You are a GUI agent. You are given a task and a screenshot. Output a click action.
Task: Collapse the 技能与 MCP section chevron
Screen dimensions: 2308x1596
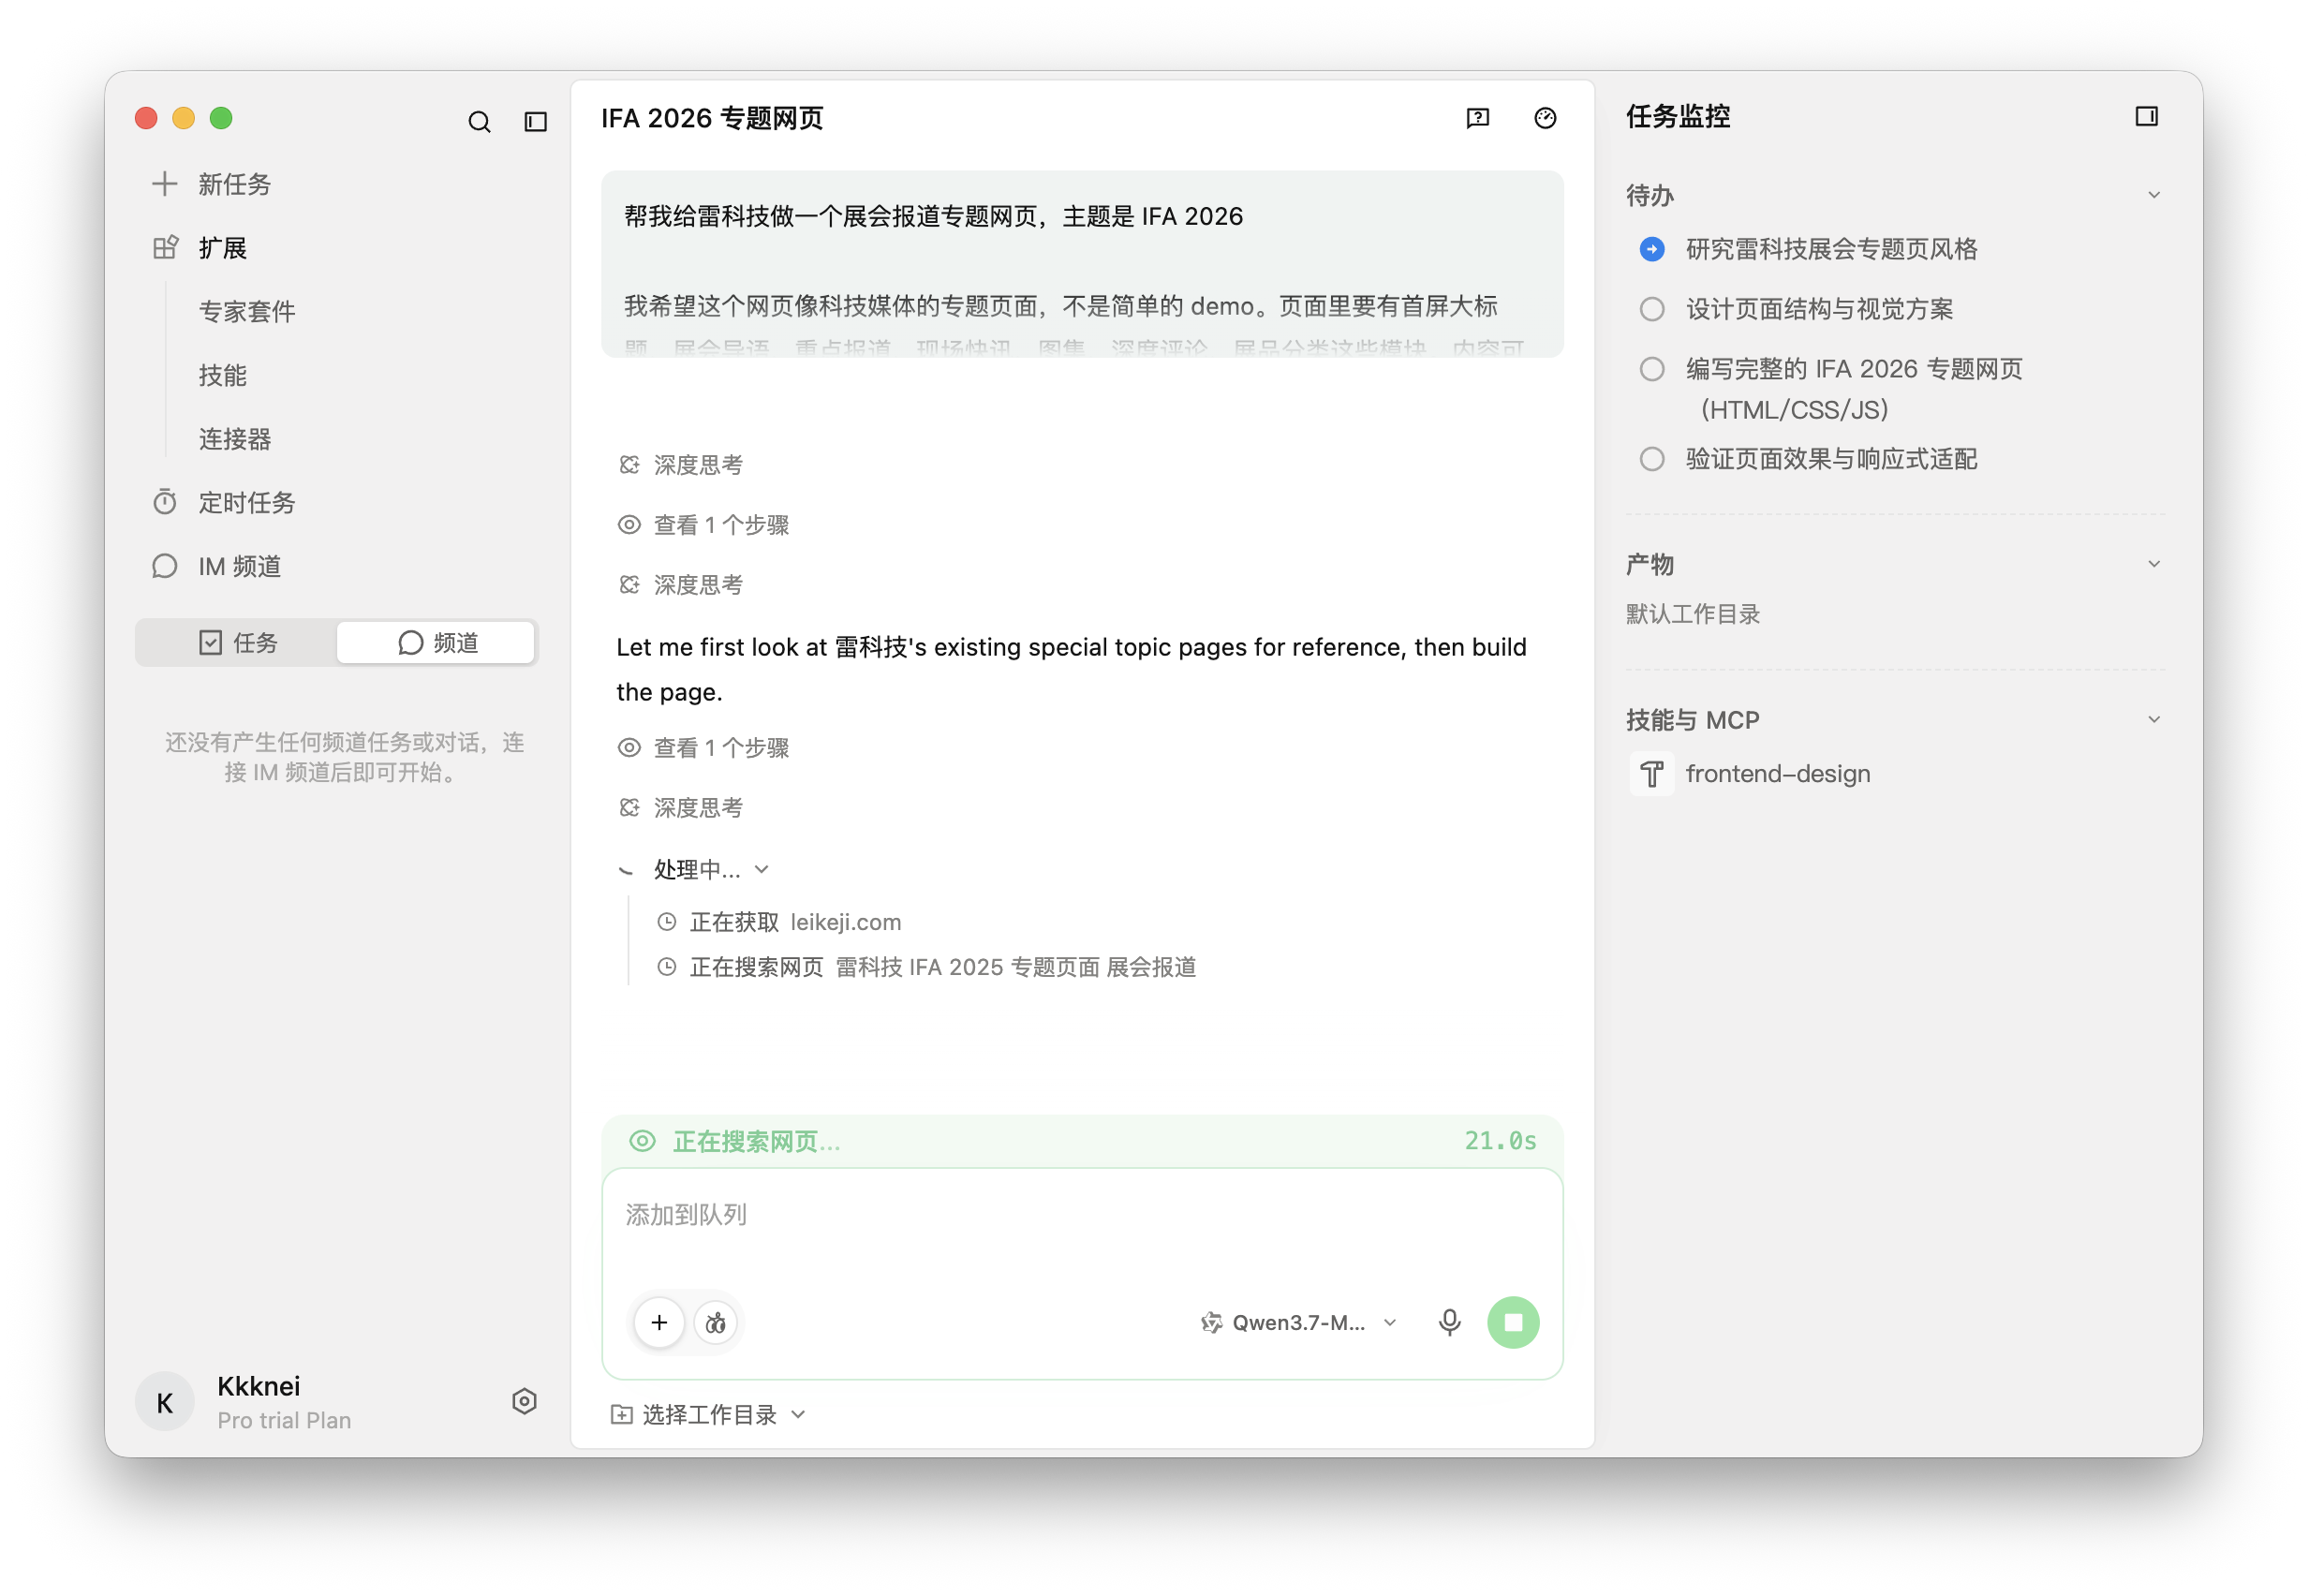click(x=2154, y=719)
